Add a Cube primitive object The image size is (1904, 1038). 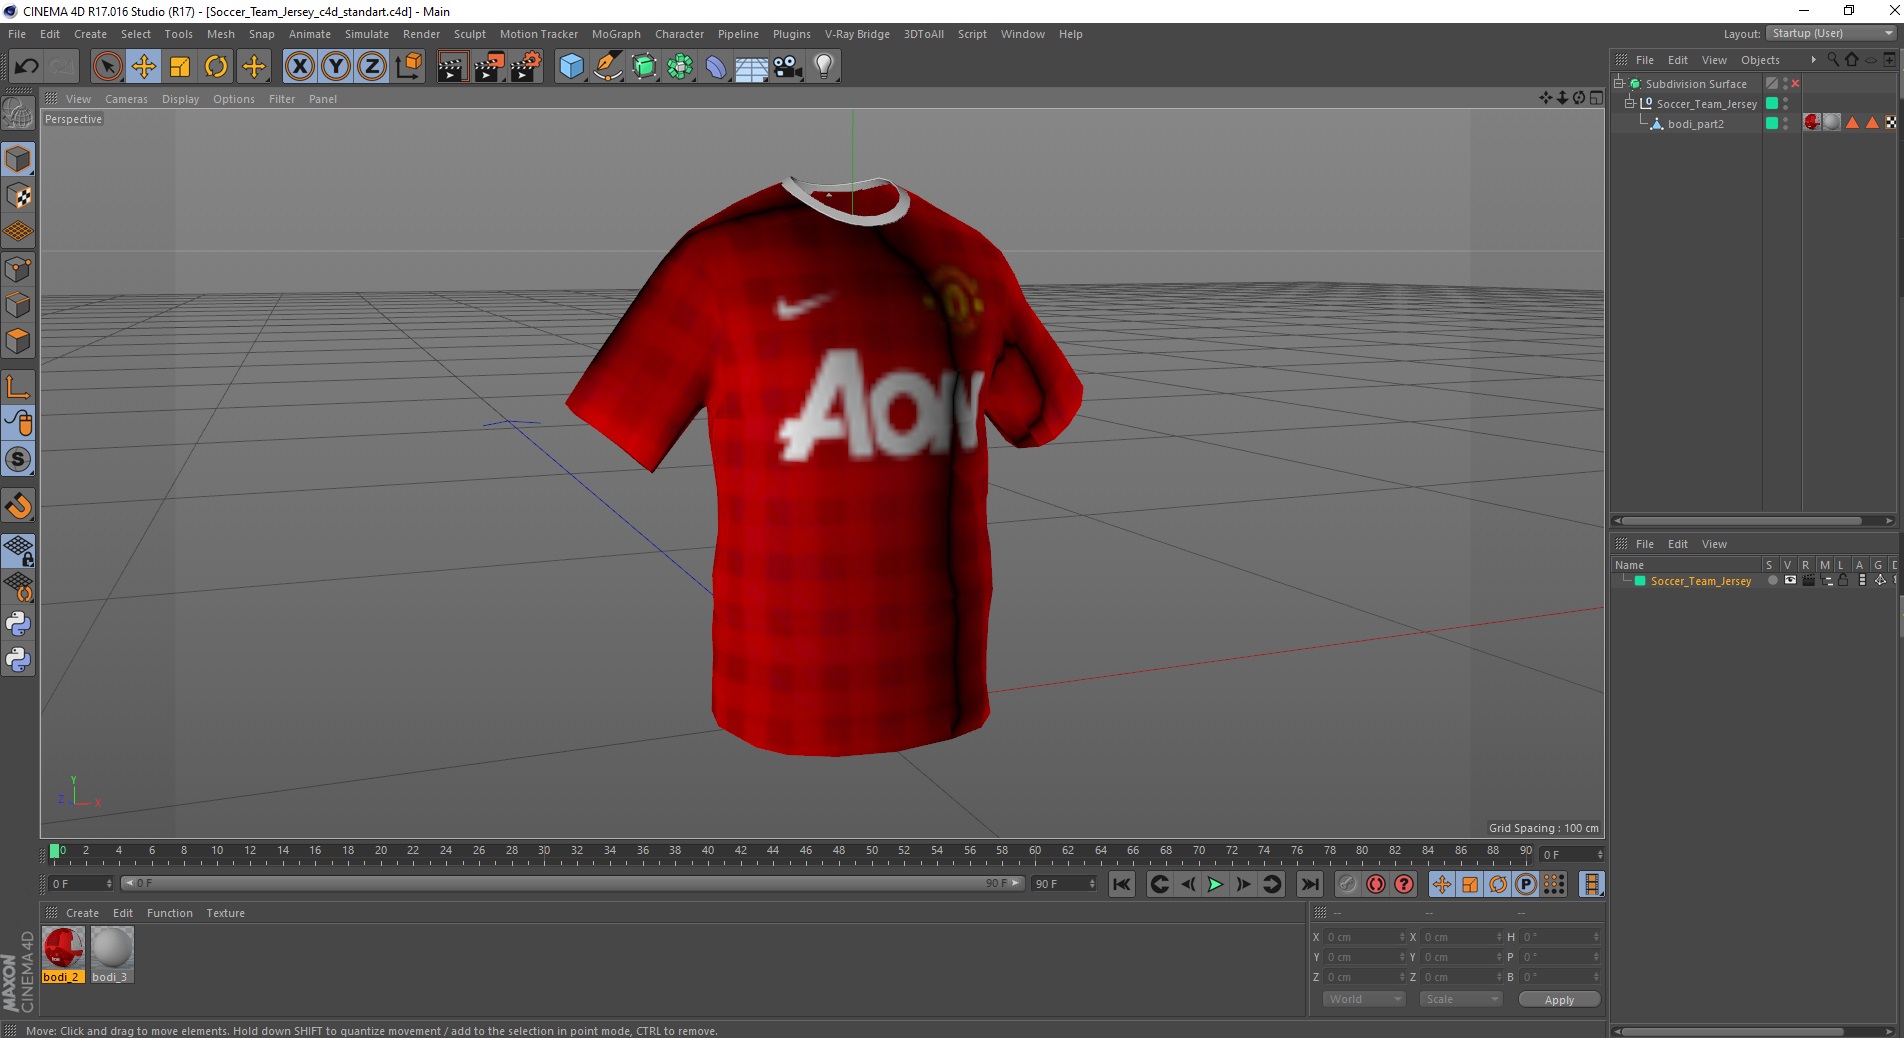pyautogui.click(x=571, y=67)
